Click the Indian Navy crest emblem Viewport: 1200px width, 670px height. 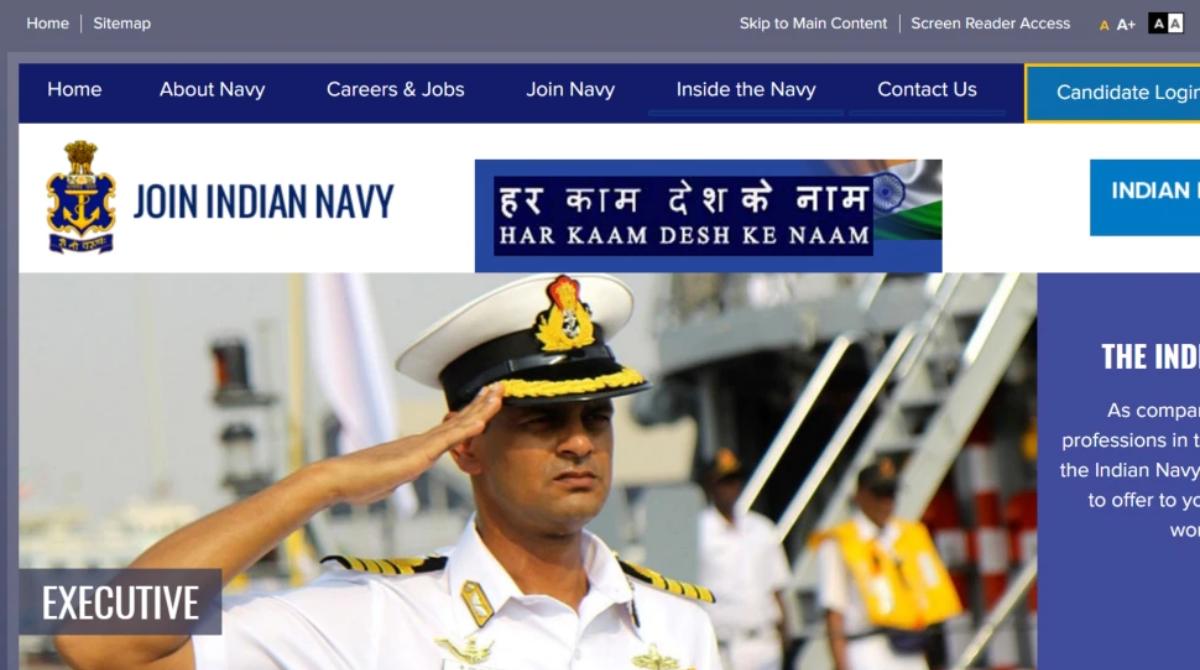point(81,197)
